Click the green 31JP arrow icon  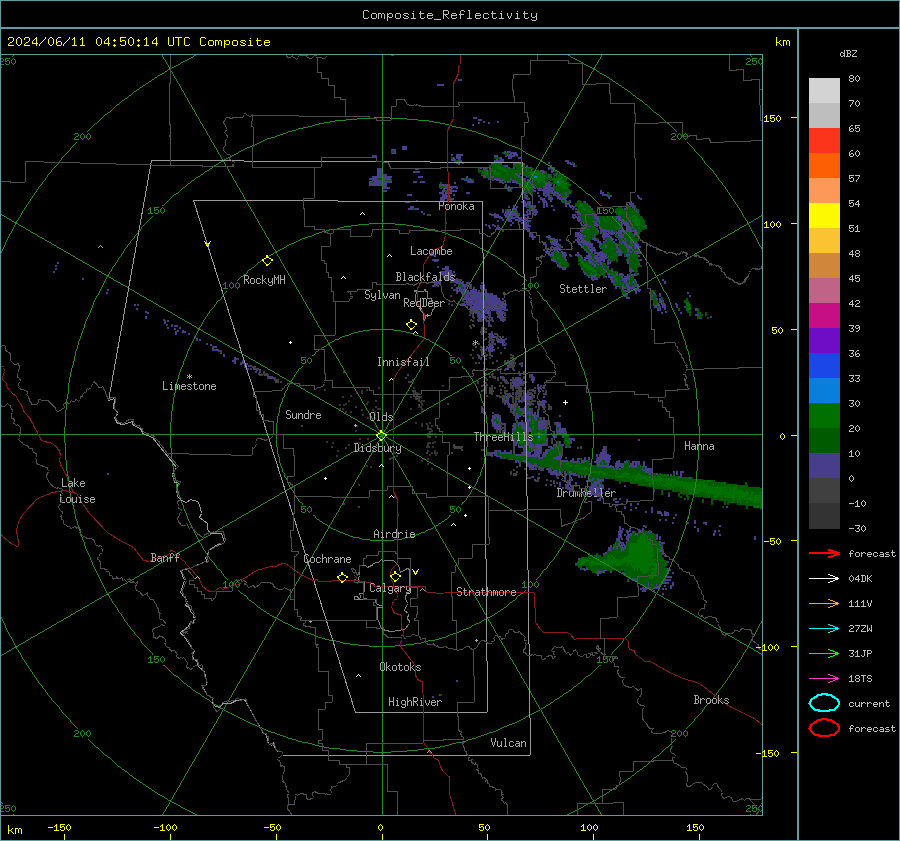[x=824, y=653]
